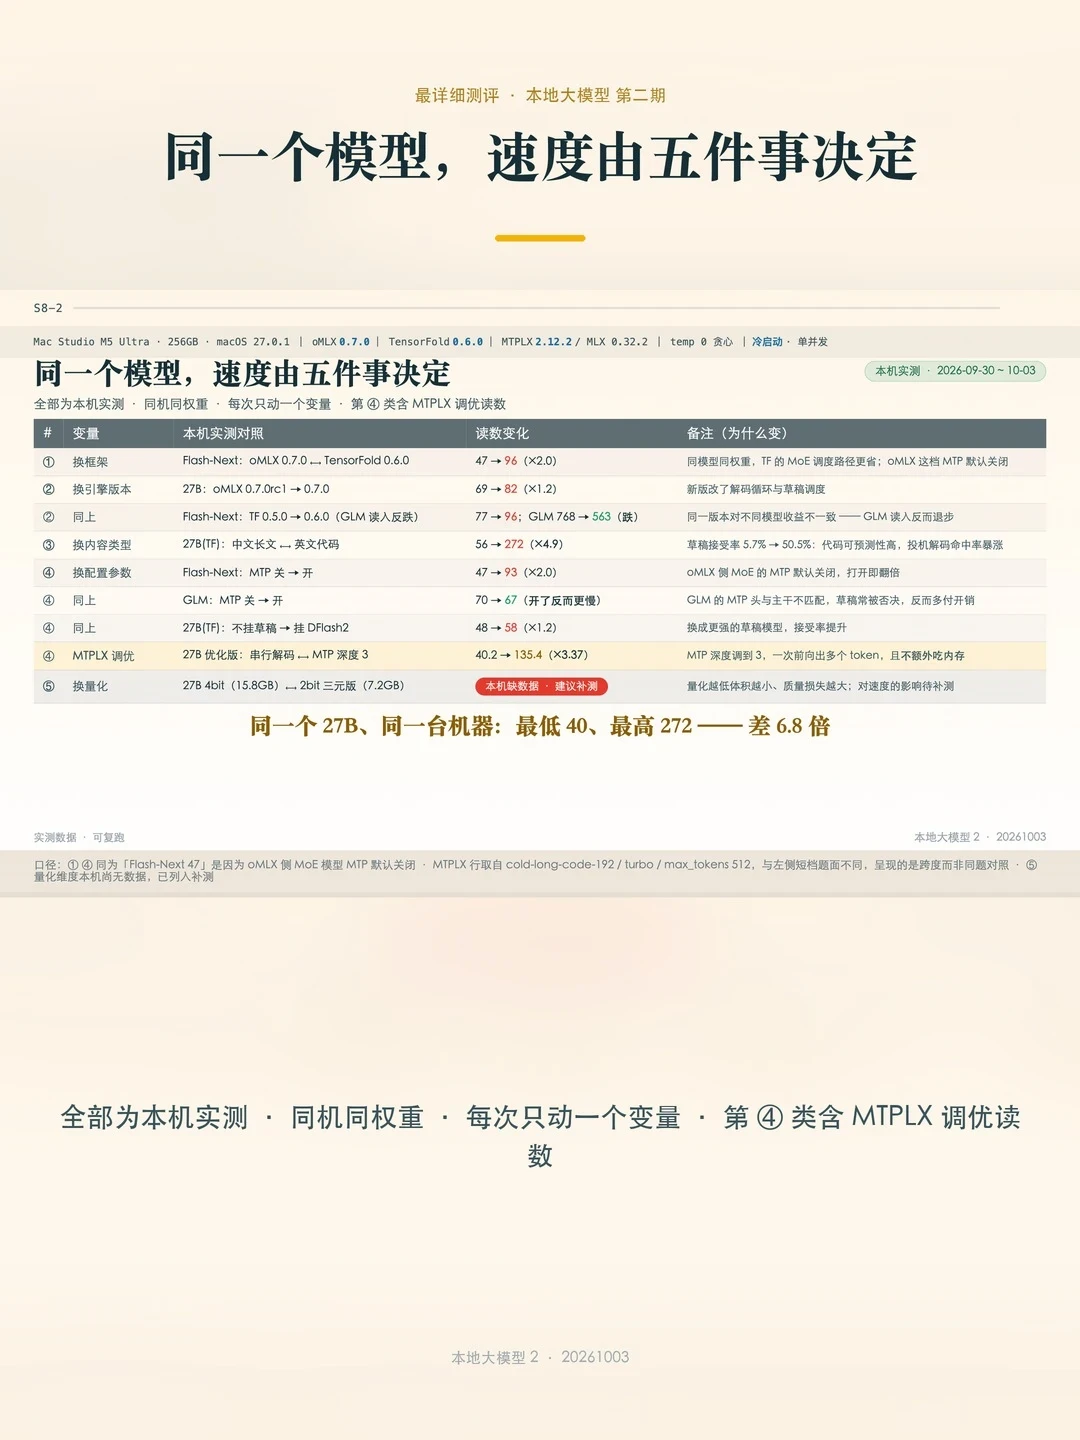
Task: Click '27B(TF): 中文长文 ↔ 英文代码' cell
Action: pyautogui.click(x=261, y=545)
